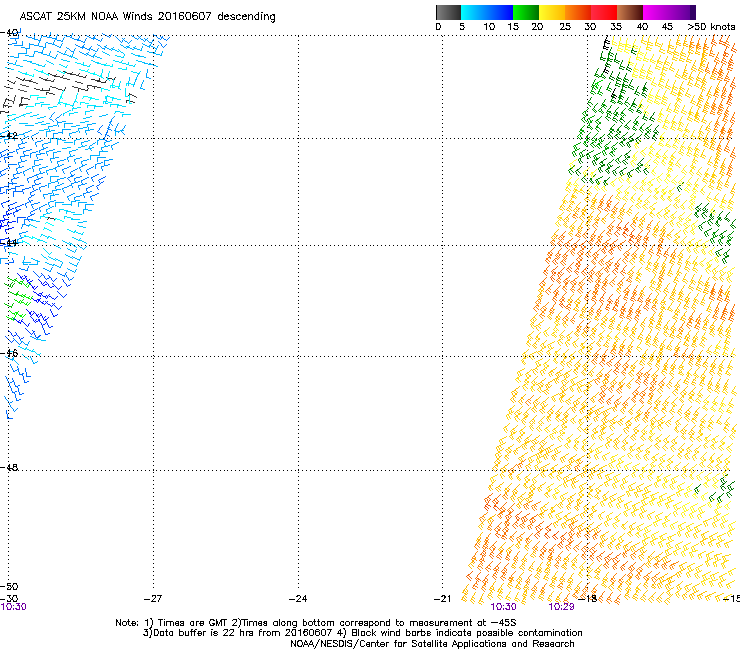The height and width of the screenshot is (650, 740).
Task: Click the 'Note: 1) Times are GMT' line
Action: (316, 623)
